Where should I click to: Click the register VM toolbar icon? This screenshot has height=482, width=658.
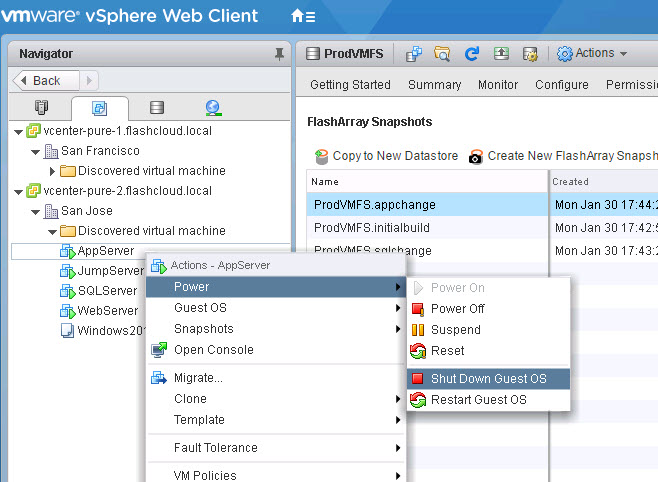(x=414, y=54)
